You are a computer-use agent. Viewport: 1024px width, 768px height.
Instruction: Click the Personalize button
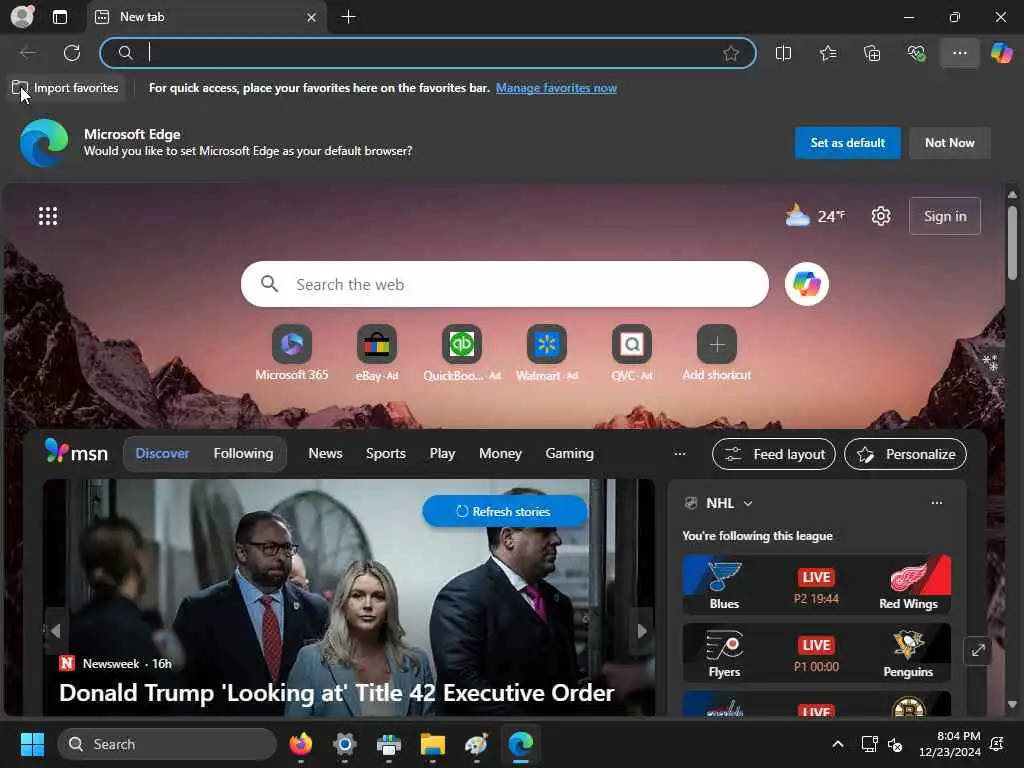click(x=905, y=454)
